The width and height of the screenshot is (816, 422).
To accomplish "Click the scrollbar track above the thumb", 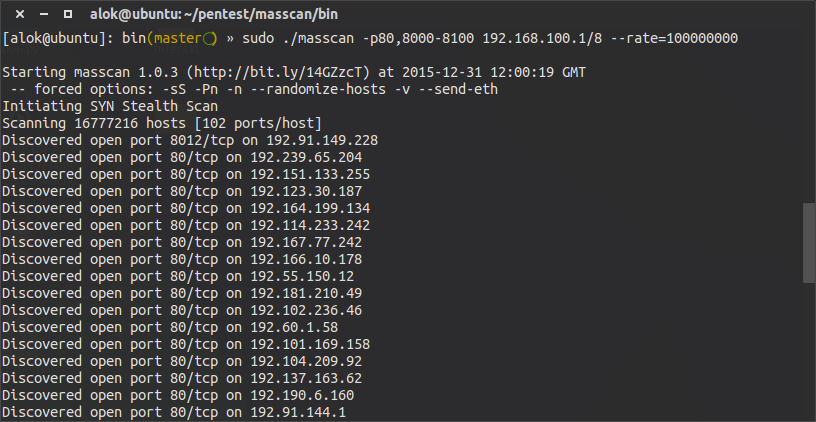I will [809, 114].
